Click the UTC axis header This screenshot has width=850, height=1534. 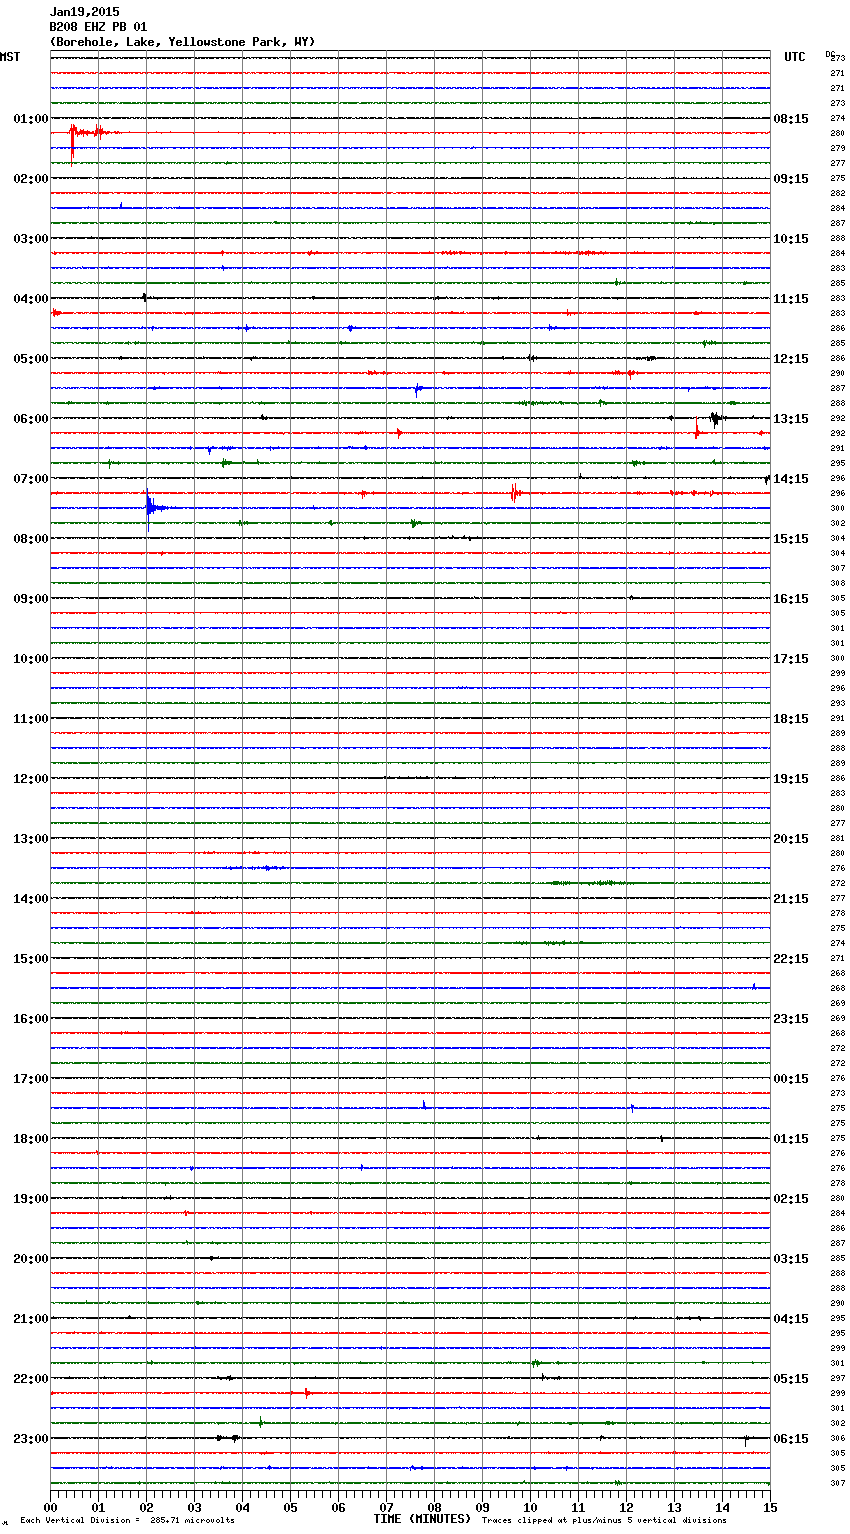coord(795,57)
